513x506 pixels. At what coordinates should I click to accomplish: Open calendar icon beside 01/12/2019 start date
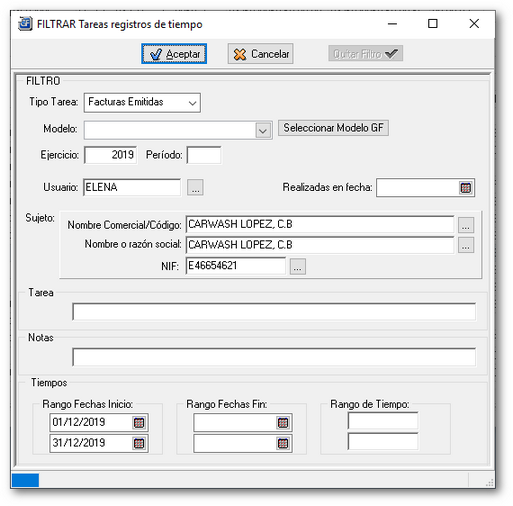(x=139, y=423)
